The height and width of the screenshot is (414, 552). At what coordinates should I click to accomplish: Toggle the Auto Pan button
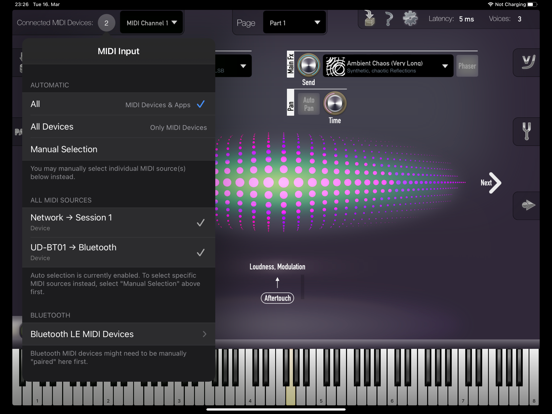point(309,104)
